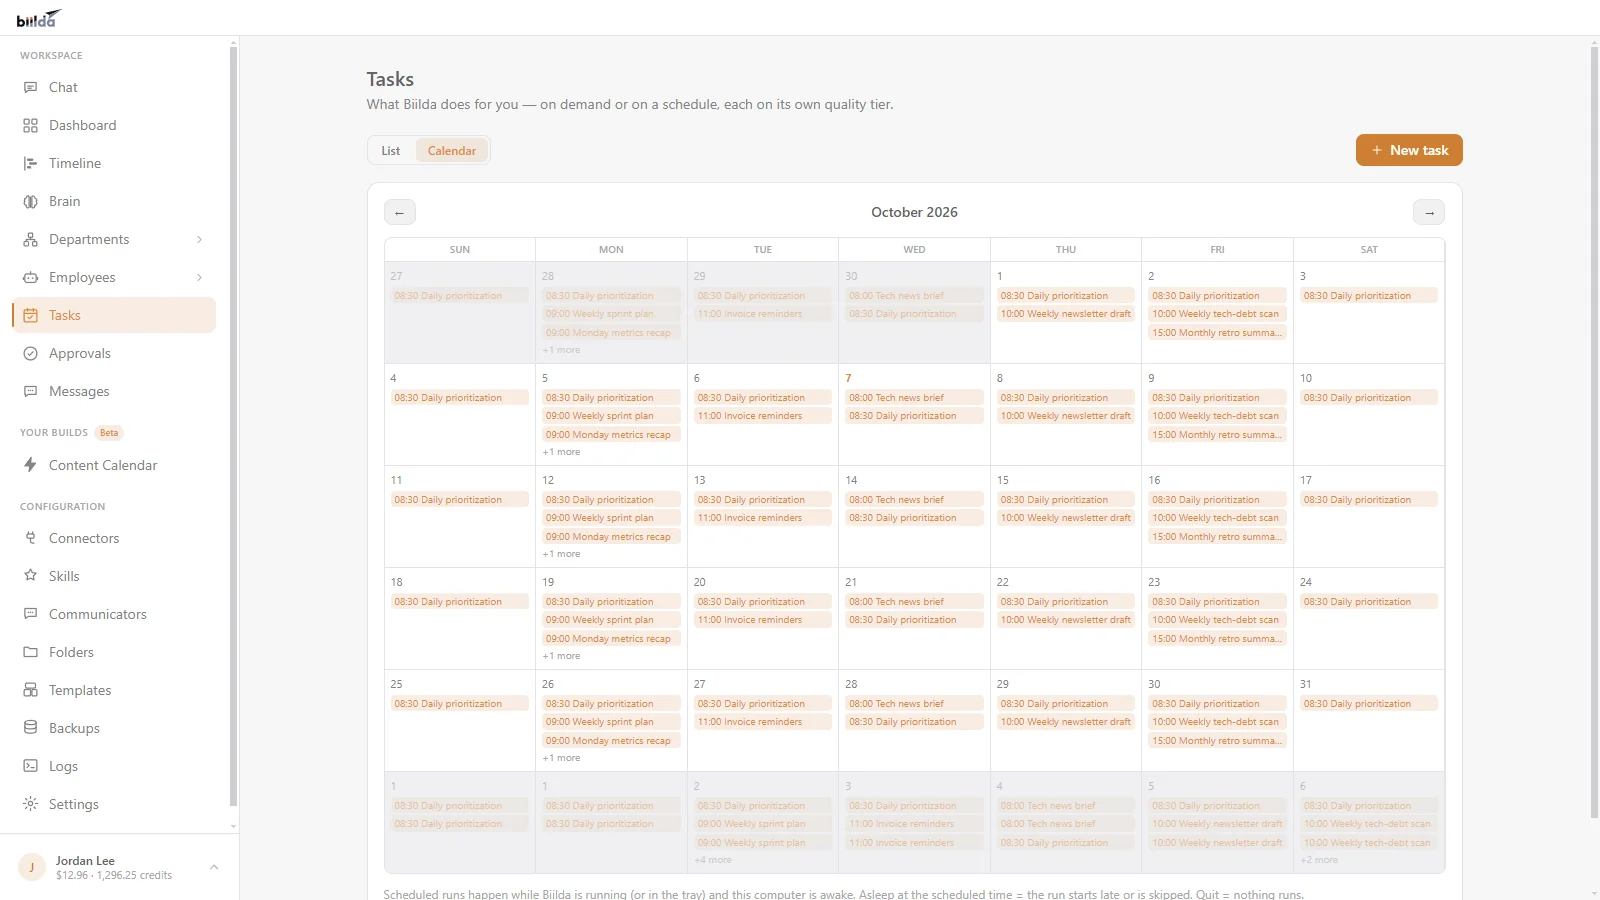This screenshot has height=900, width=1600.
Task: Open 08:00 Tech news brief on October 7
Action: pyautogui.click(x=914, y=398)
